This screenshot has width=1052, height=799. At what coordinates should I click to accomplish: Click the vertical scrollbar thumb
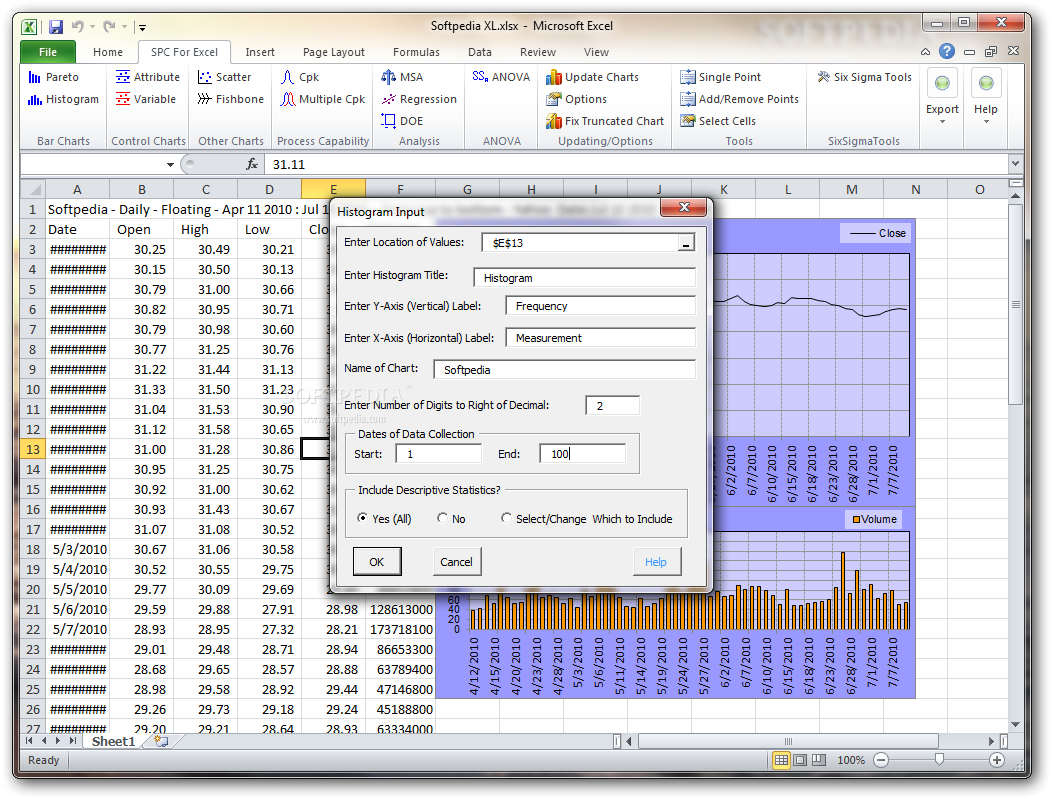click(x=1016, y=305)
